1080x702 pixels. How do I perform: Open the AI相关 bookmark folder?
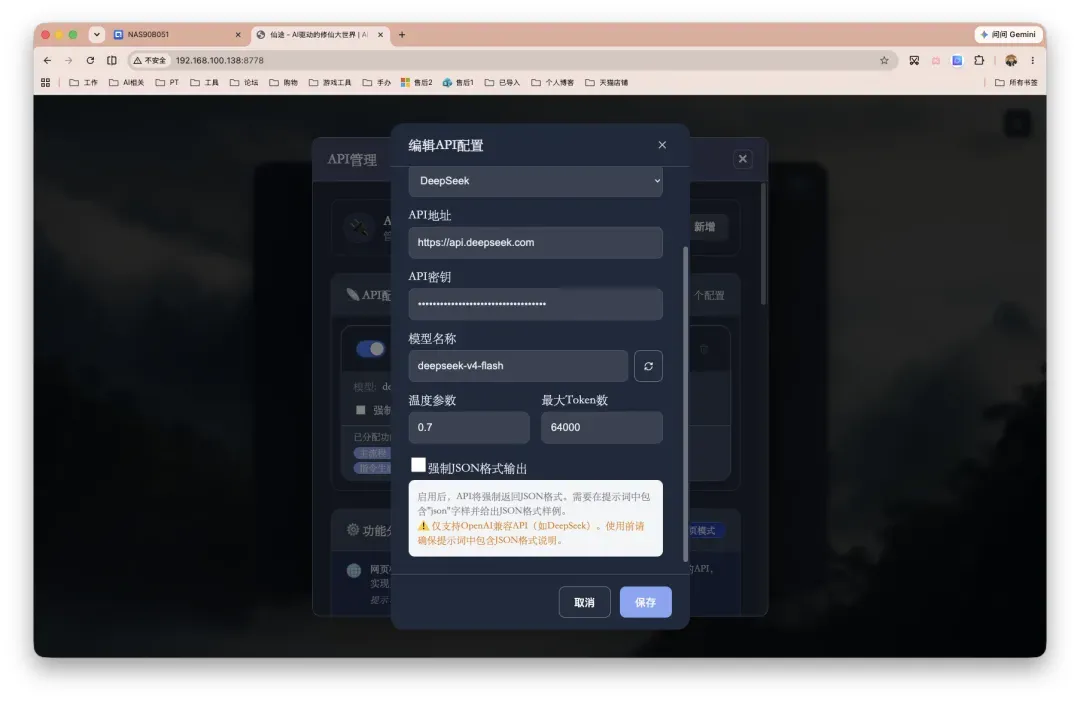pos(127,83)
